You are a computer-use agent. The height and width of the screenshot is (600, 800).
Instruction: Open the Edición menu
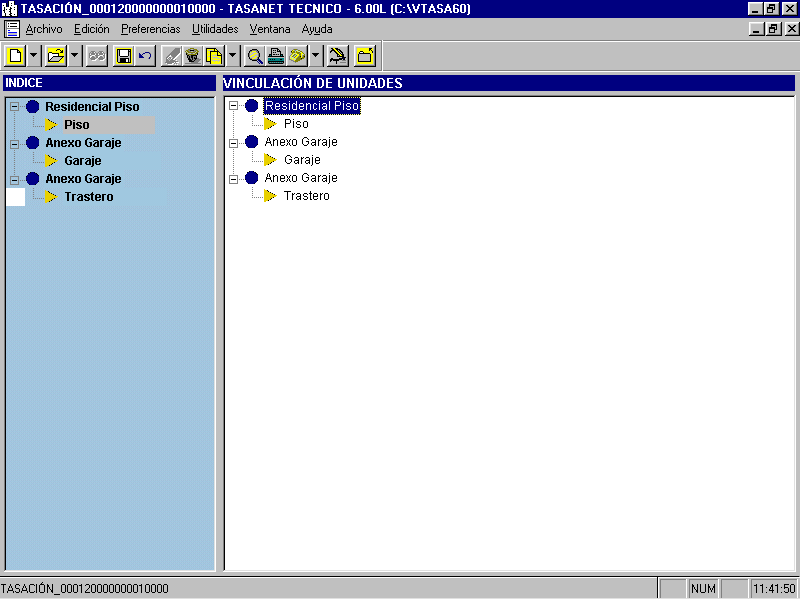pos(92,29)
